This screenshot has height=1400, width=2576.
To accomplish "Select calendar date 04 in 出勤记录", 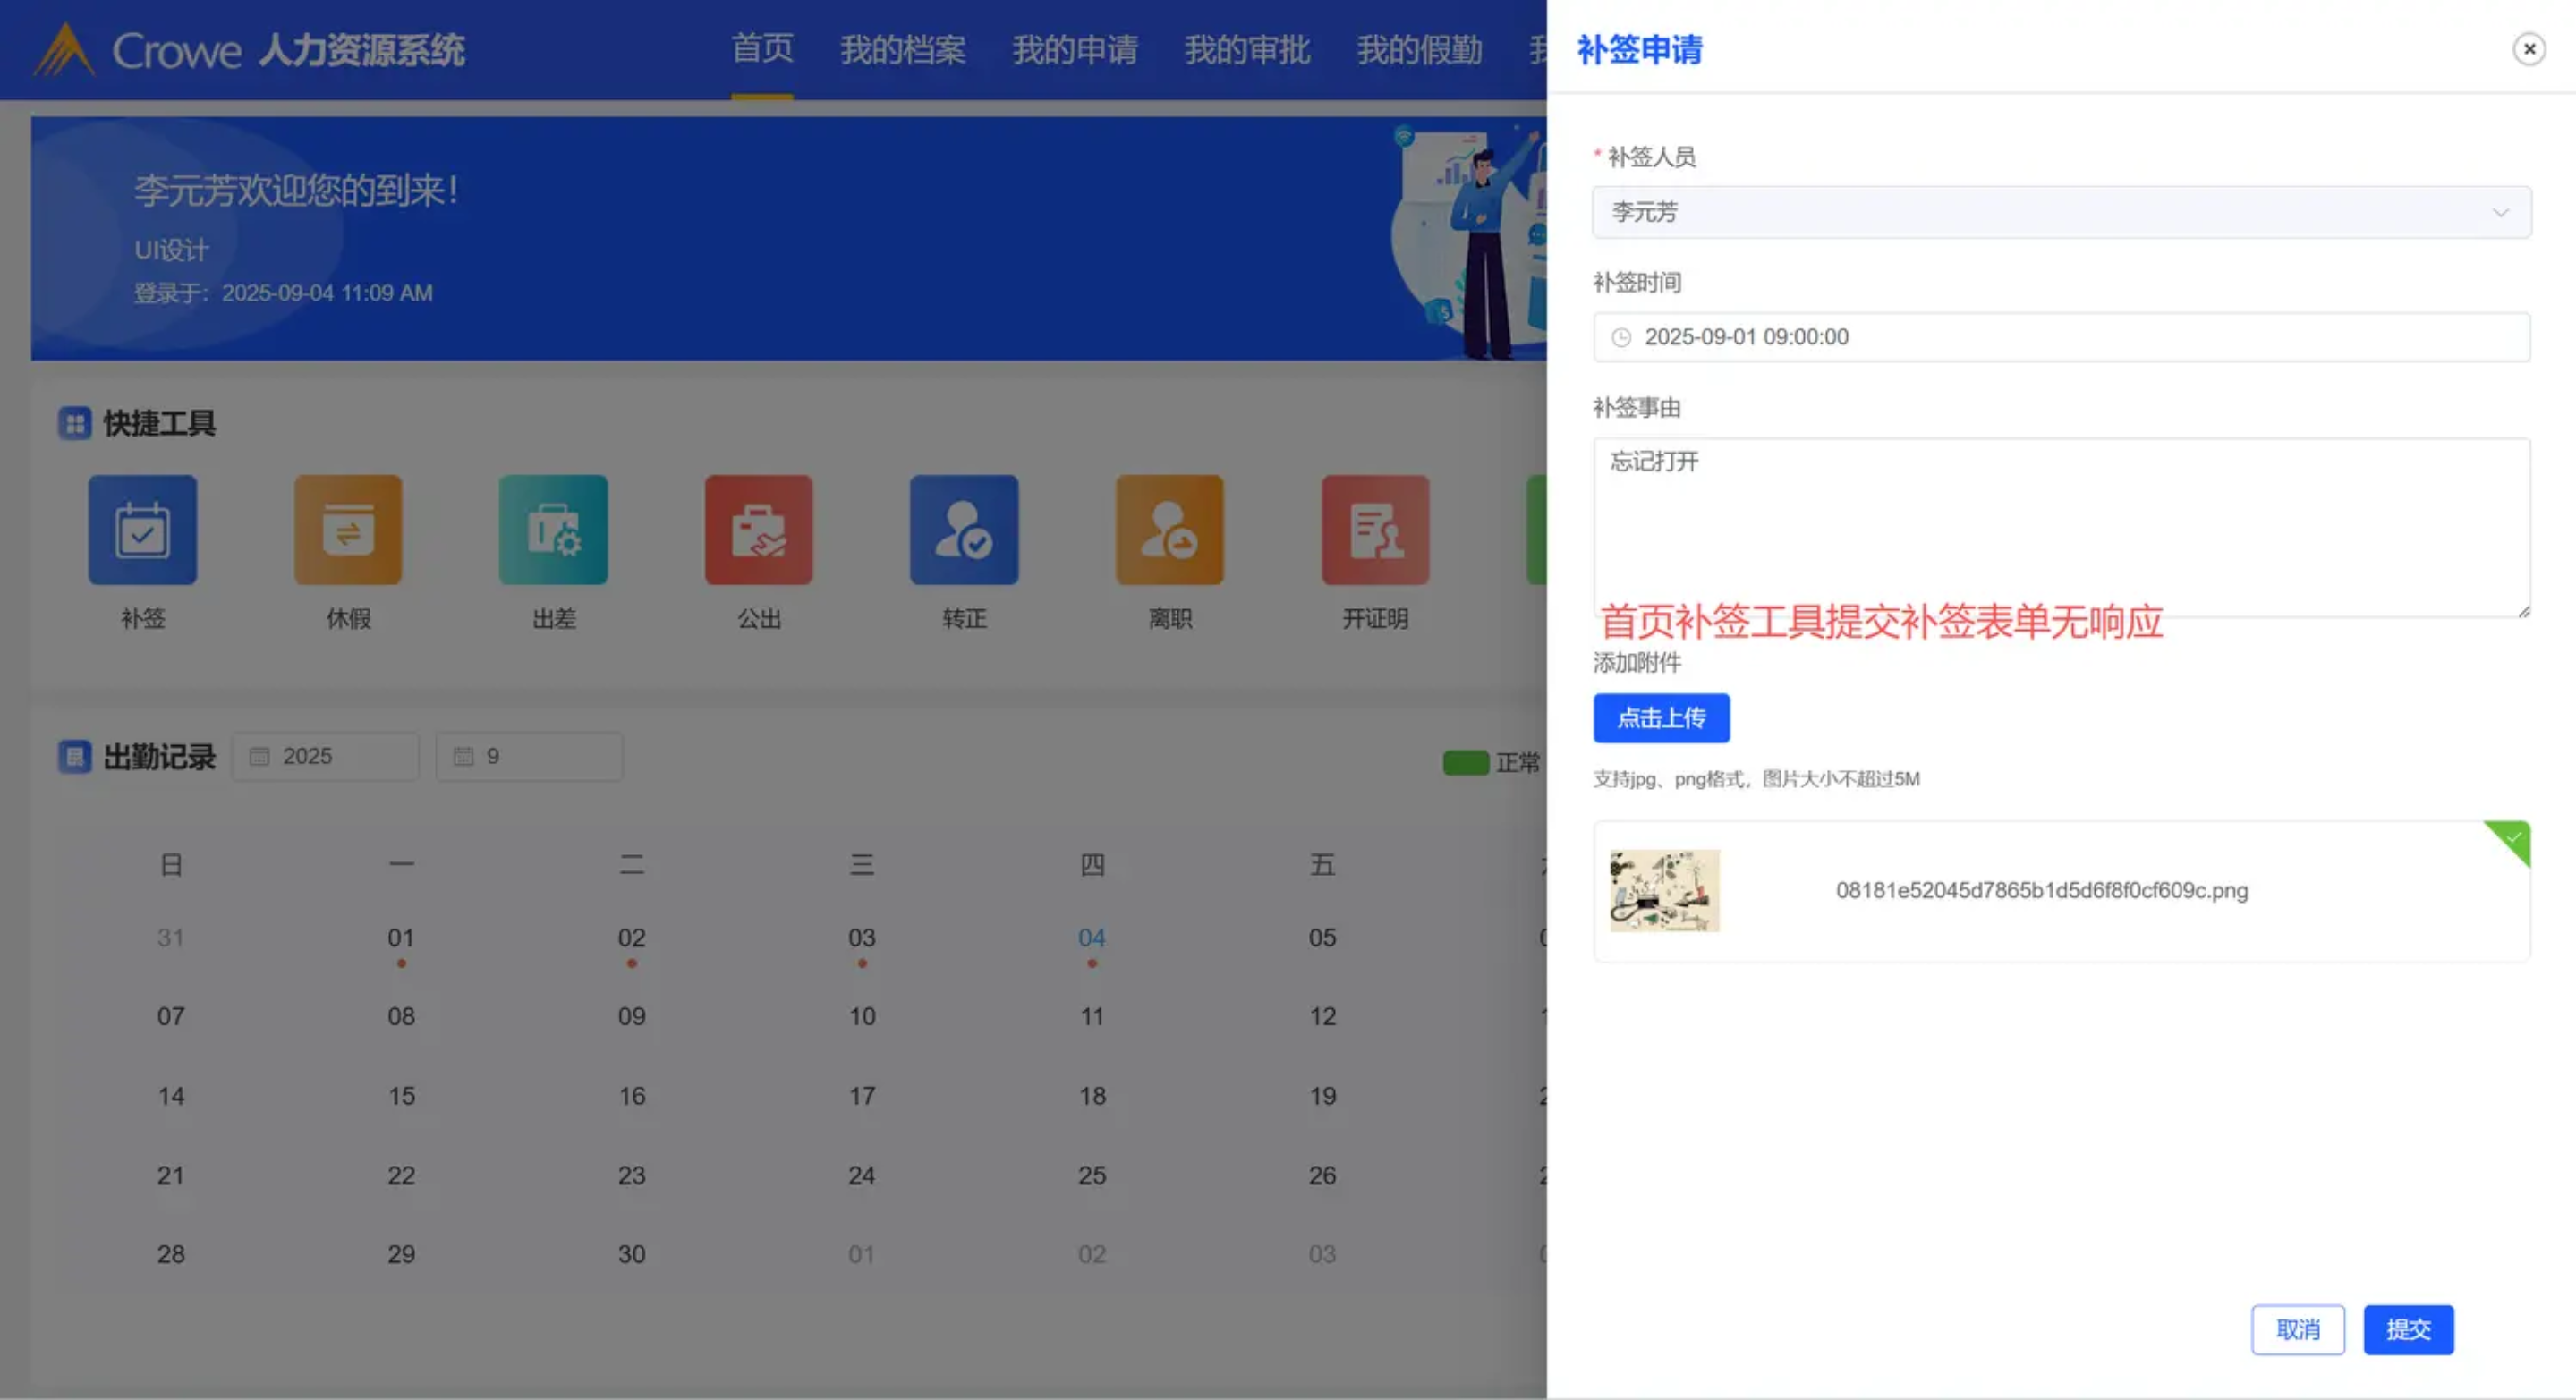I will click(1091, 938).
